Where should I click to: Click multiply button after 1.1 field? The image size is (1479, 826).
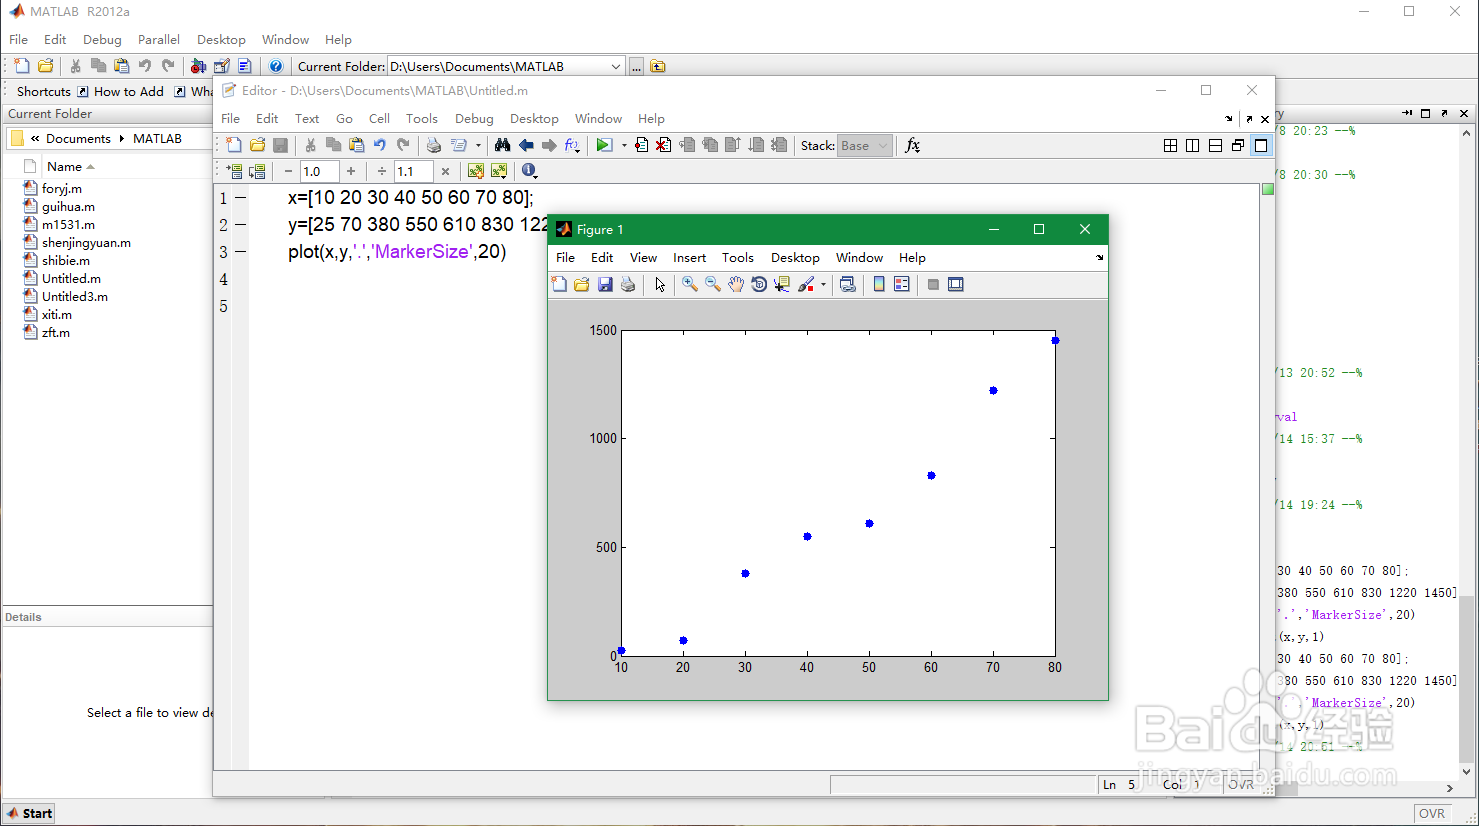tap(445, 171)
